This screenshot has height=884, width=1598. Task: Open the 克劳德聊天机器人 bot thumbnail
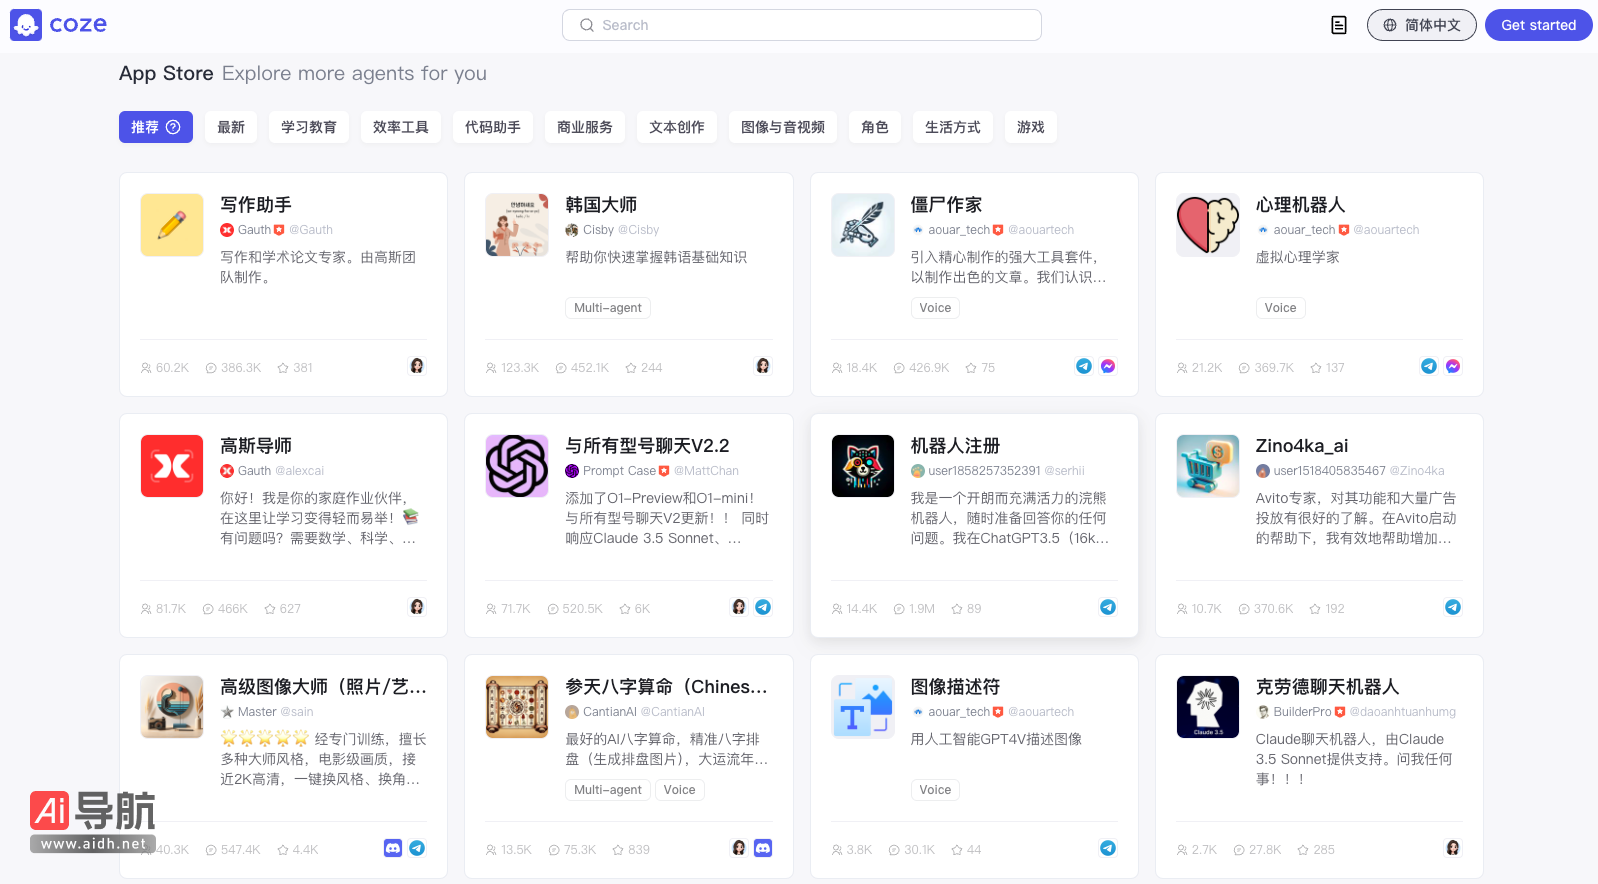point(1208,707)
